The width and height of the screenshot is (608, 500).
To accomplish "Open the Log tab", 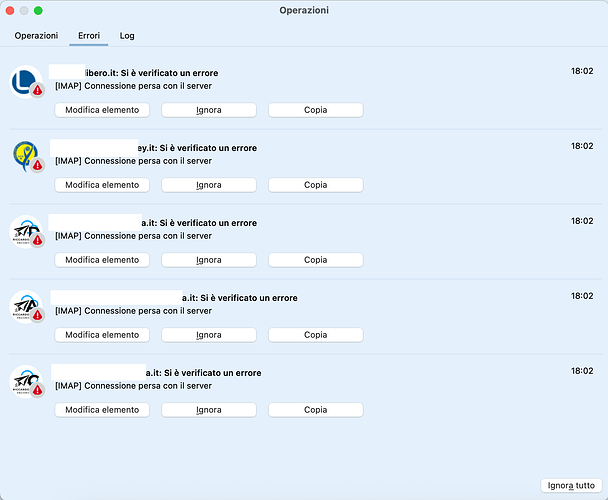I will coord(127,36).
